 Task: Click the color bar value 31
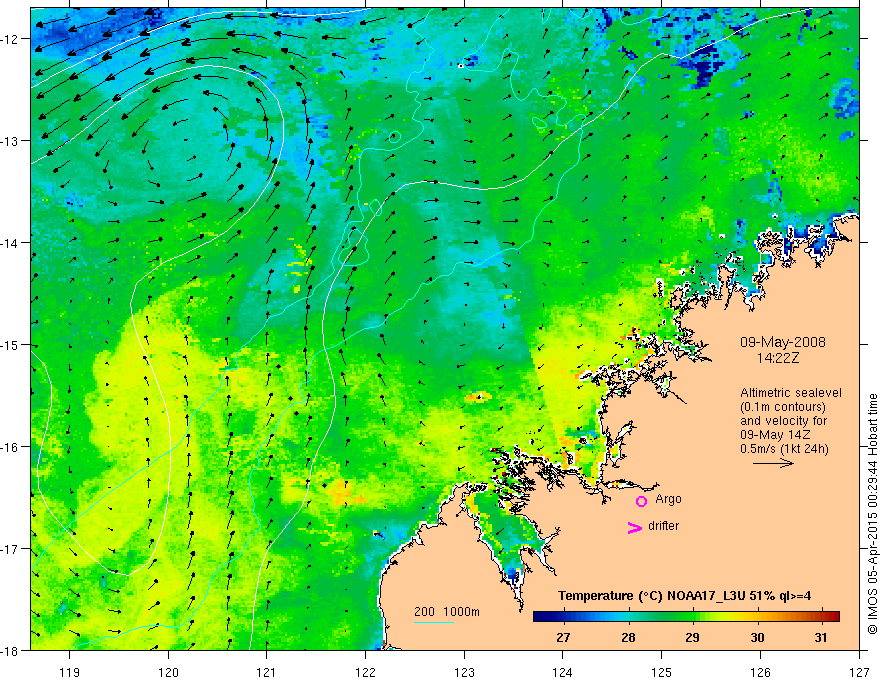tap(821, 637)
